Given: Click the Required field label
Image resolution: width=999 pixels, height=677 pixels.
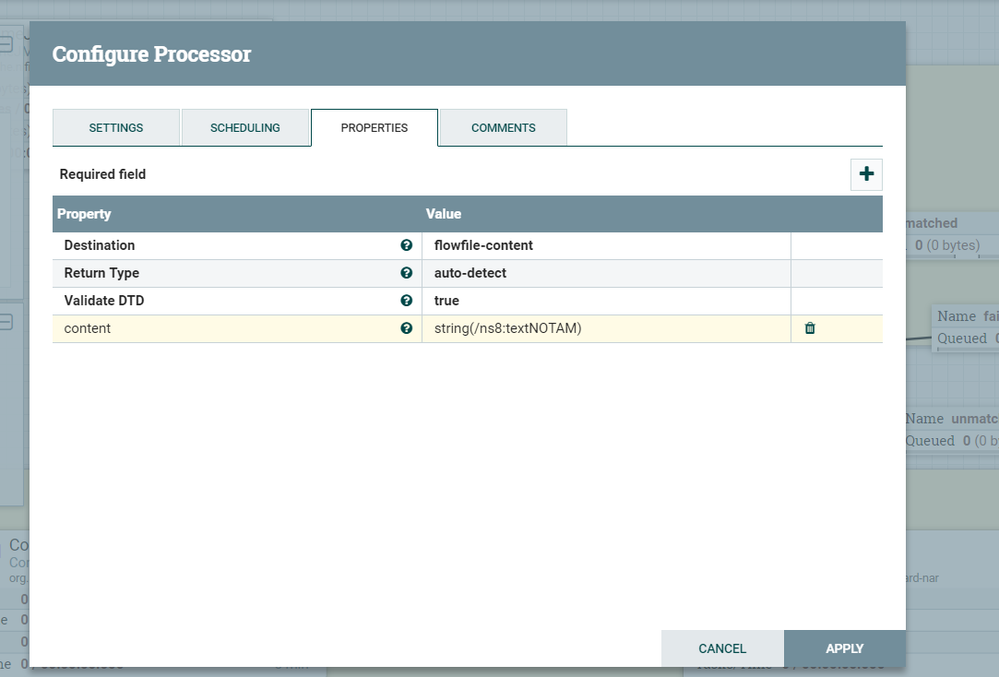Looking at the screenshot, I should click(103, 175).
